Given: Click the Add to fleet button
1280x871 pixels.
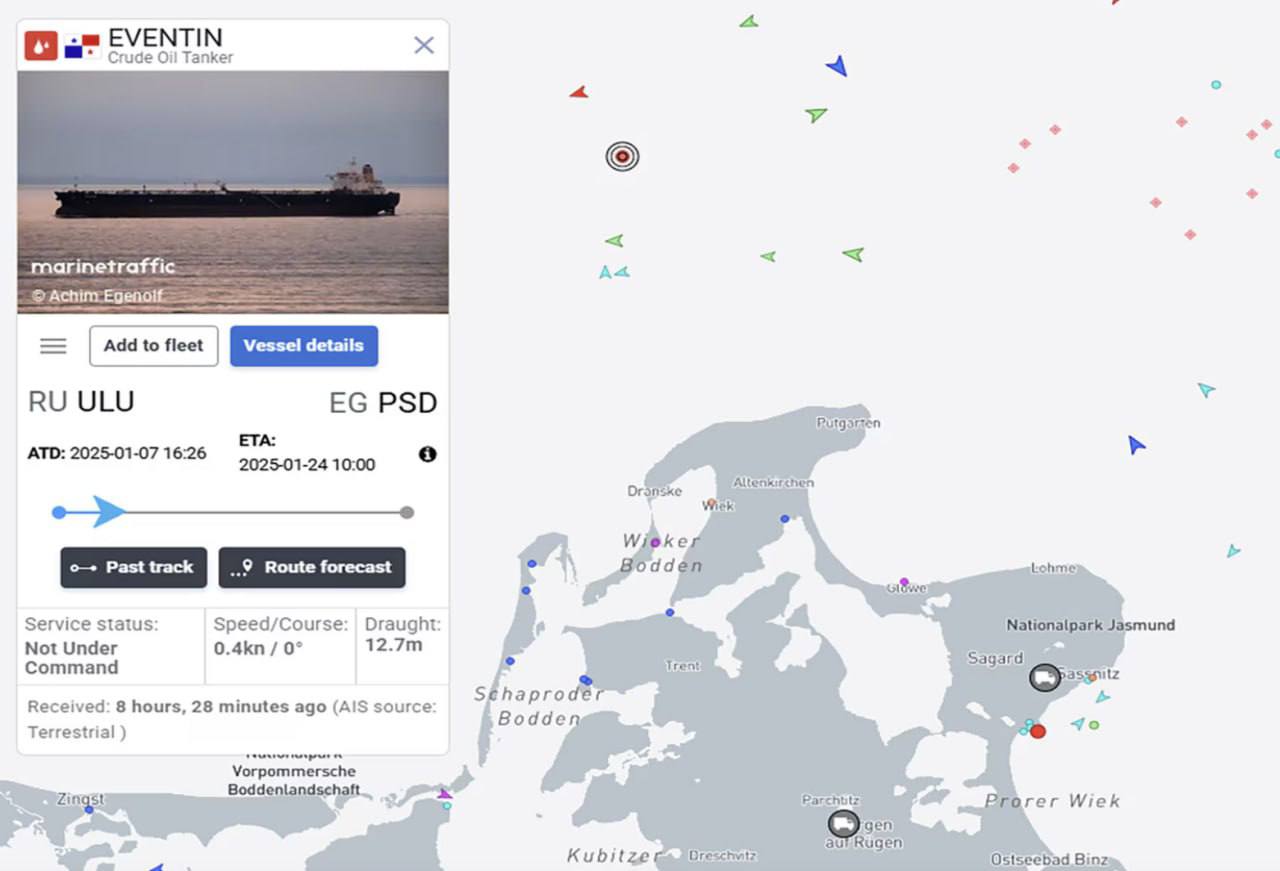Looking at the screenshot, I should coord(153,346).
